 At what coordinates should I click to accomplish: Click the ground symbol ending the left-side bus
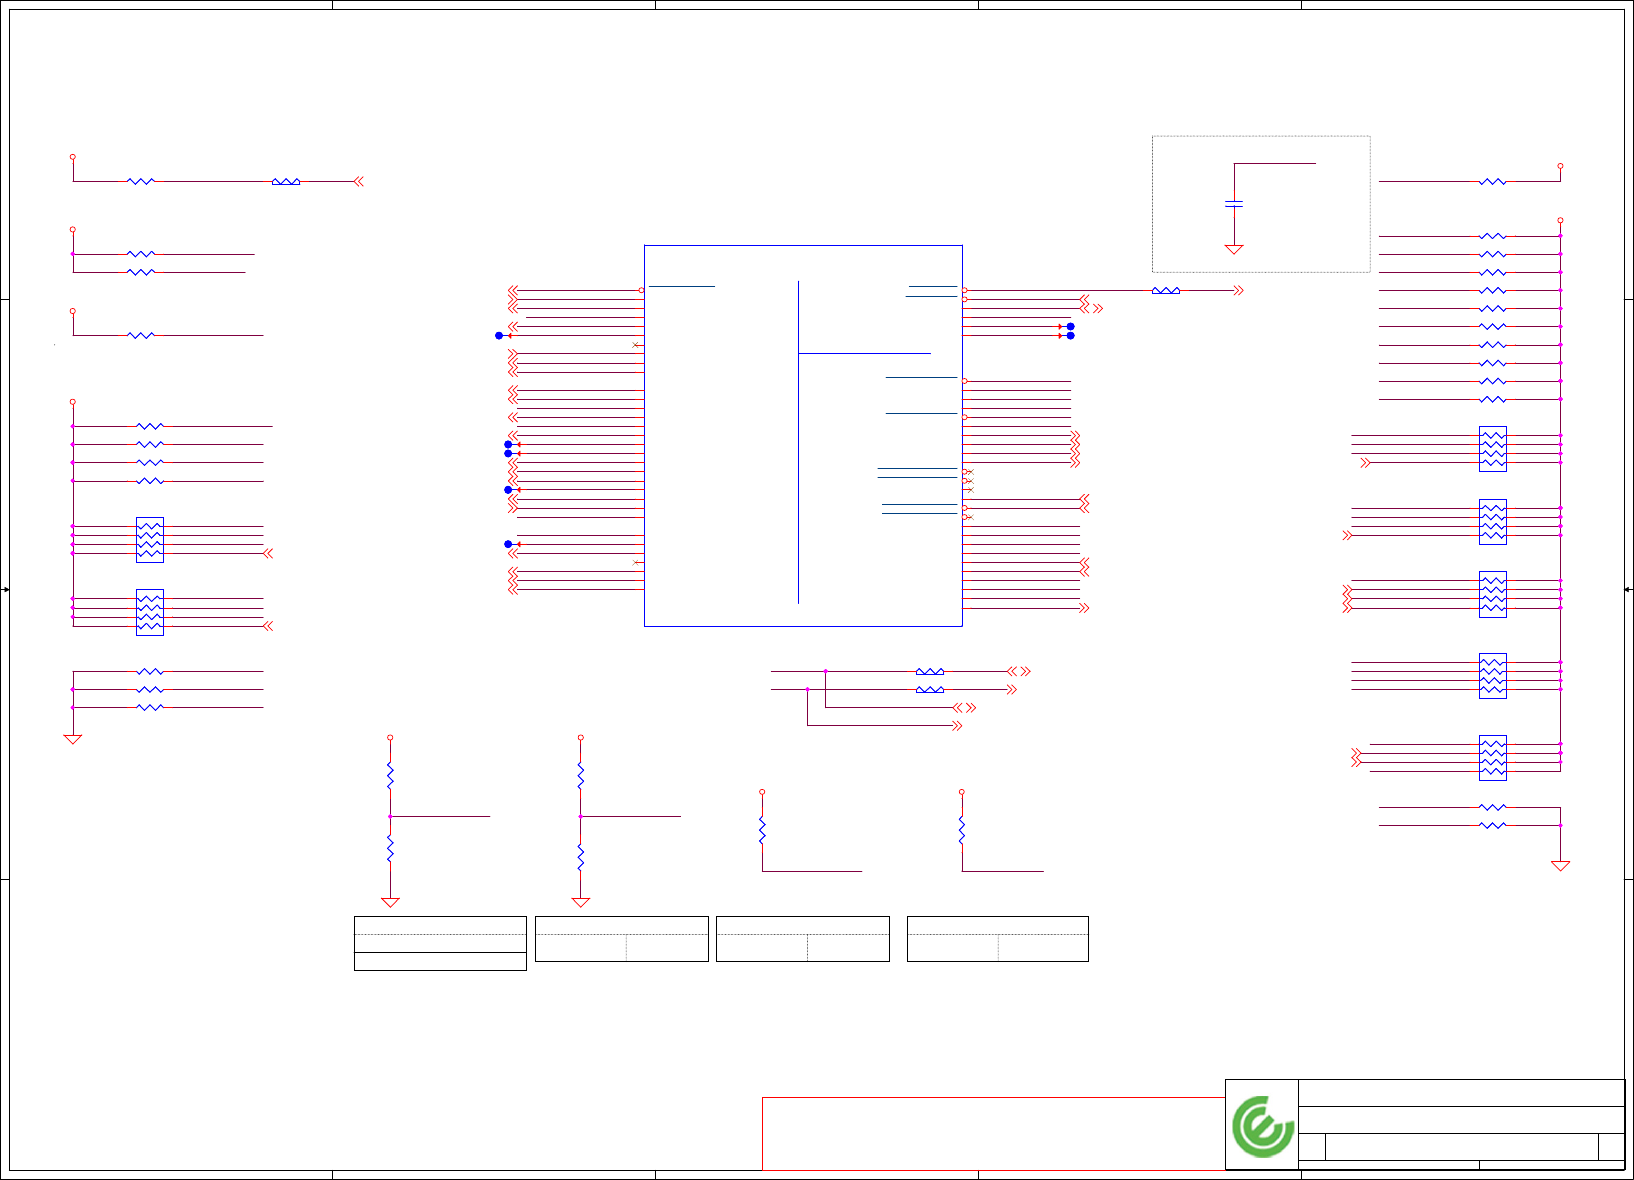click(x=73, y=739)
